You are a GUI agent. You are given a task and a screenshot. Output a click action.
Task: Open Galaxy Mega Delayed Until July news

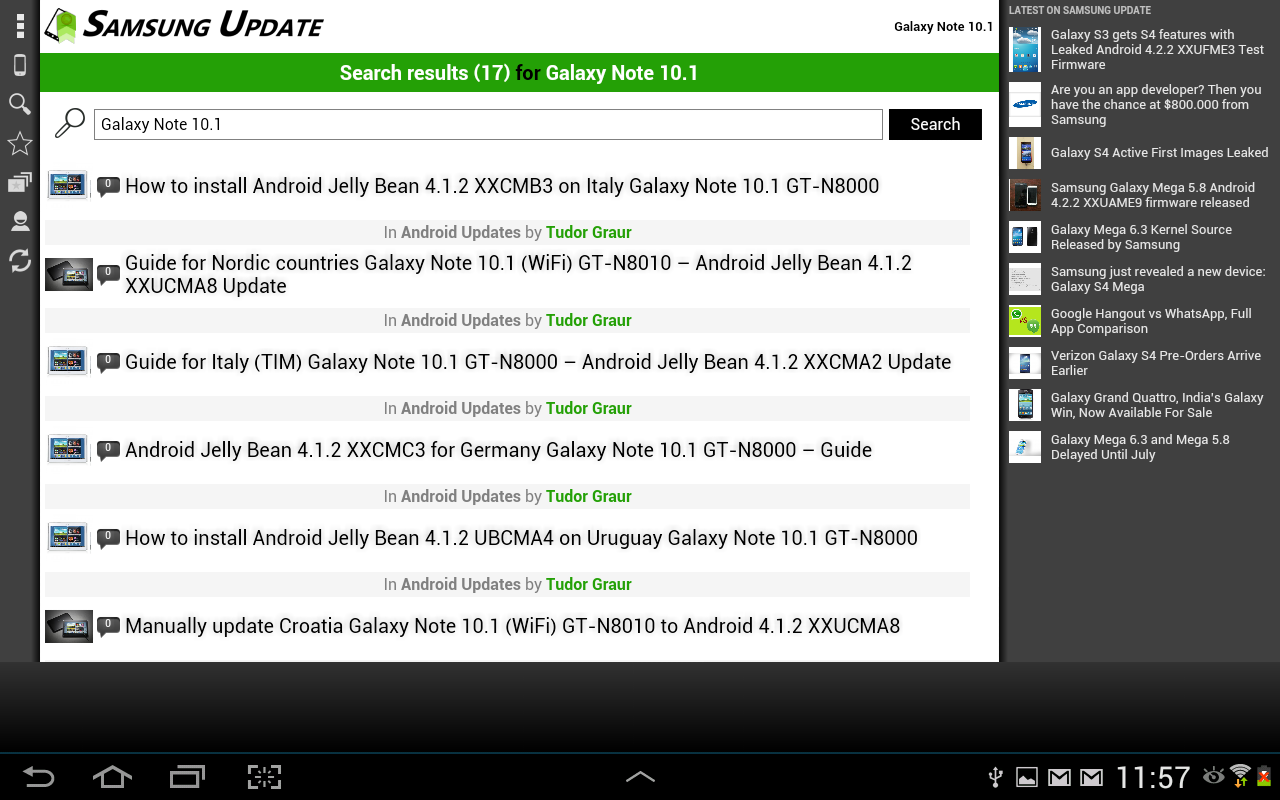click(x=1140, y=447)
